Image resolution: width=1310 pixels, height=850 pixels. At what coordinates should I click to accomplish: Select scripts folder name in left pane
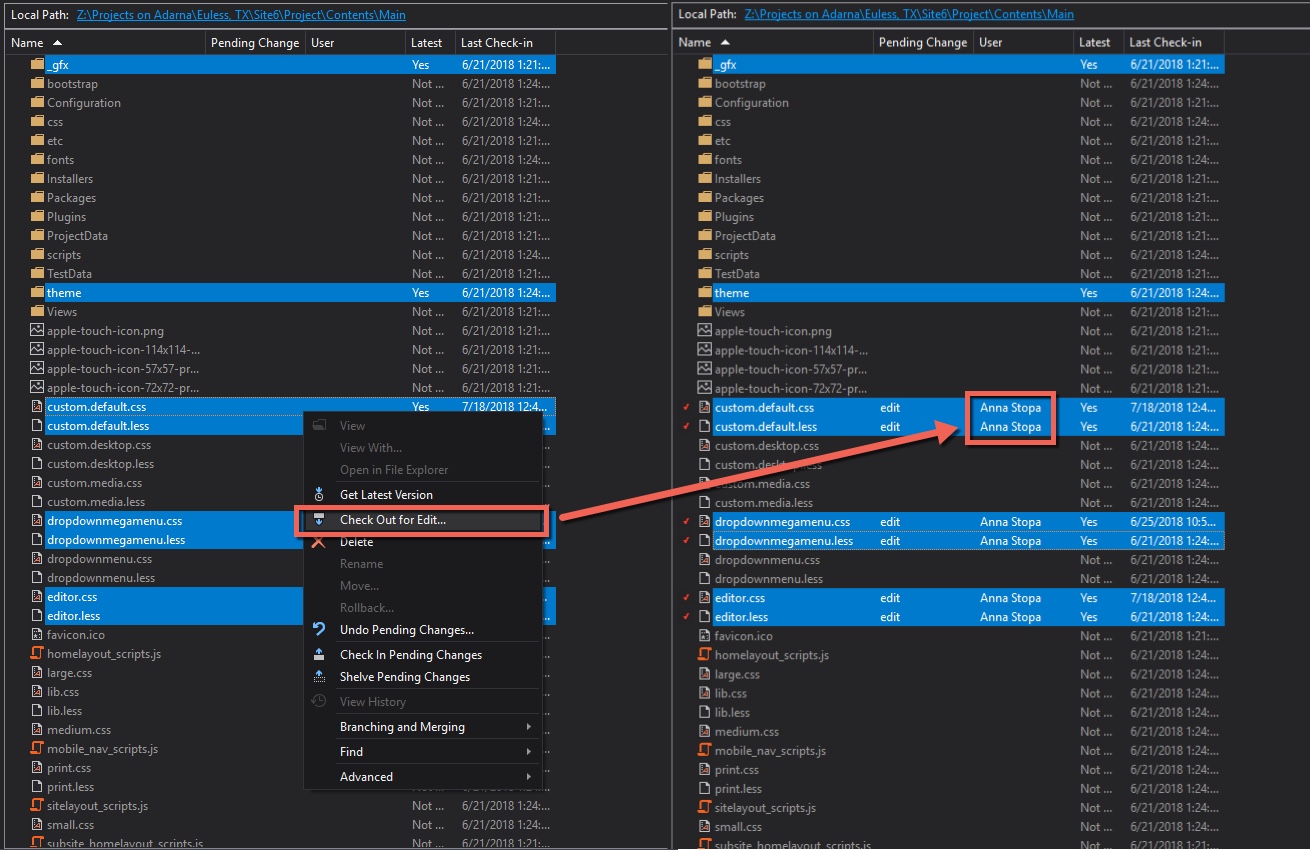(x=64, y=255)
